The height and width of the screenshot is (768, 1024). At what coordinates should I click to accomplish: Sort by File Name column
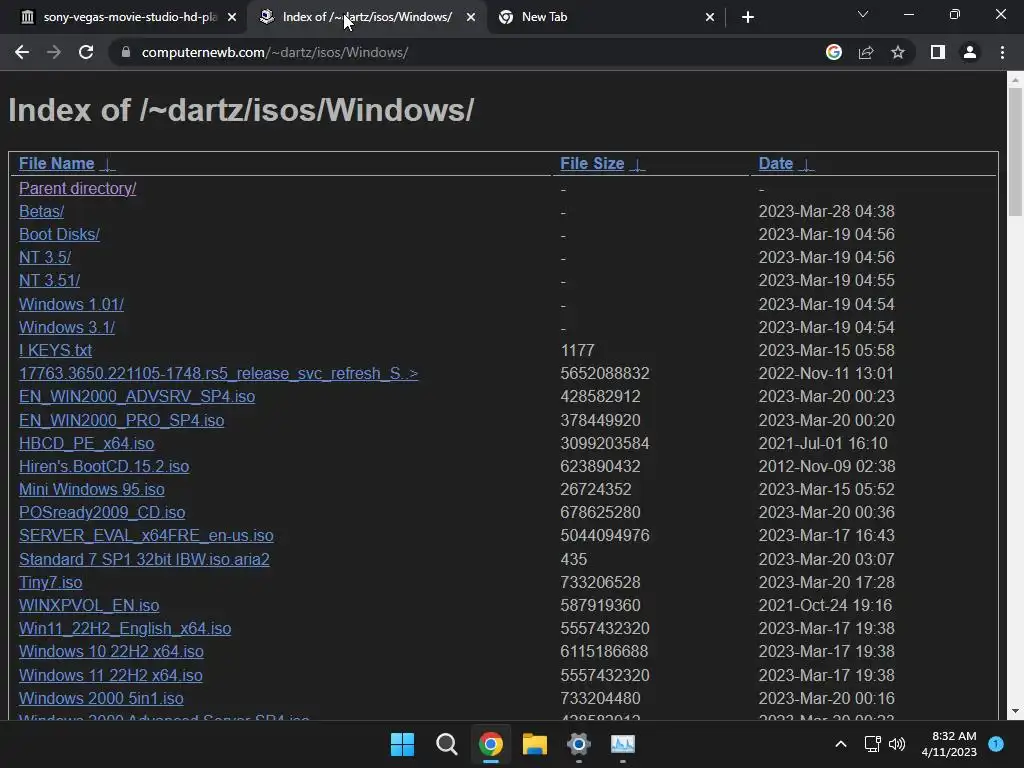[x=57, y=163]
